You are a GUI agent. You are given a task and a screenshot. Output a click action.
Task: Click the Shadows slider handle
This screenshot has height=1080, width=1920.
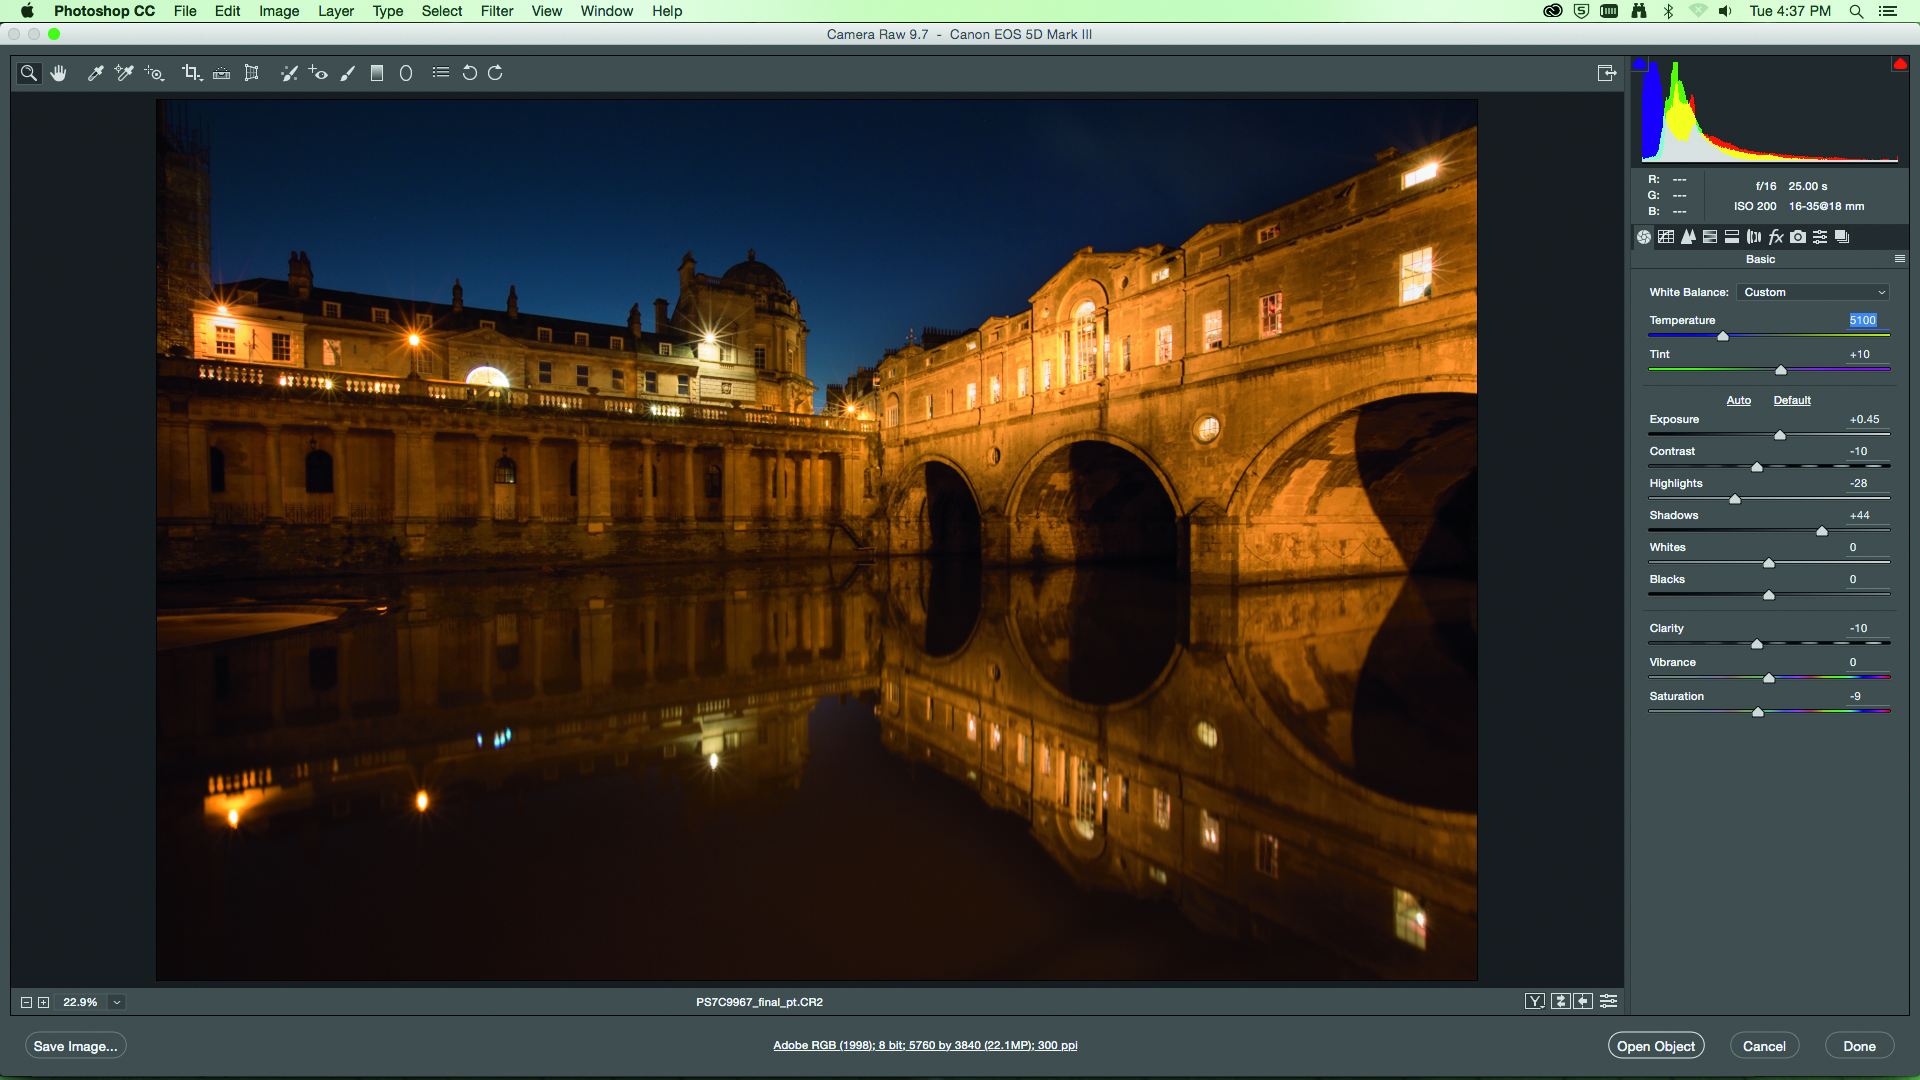pos(1822,531)
